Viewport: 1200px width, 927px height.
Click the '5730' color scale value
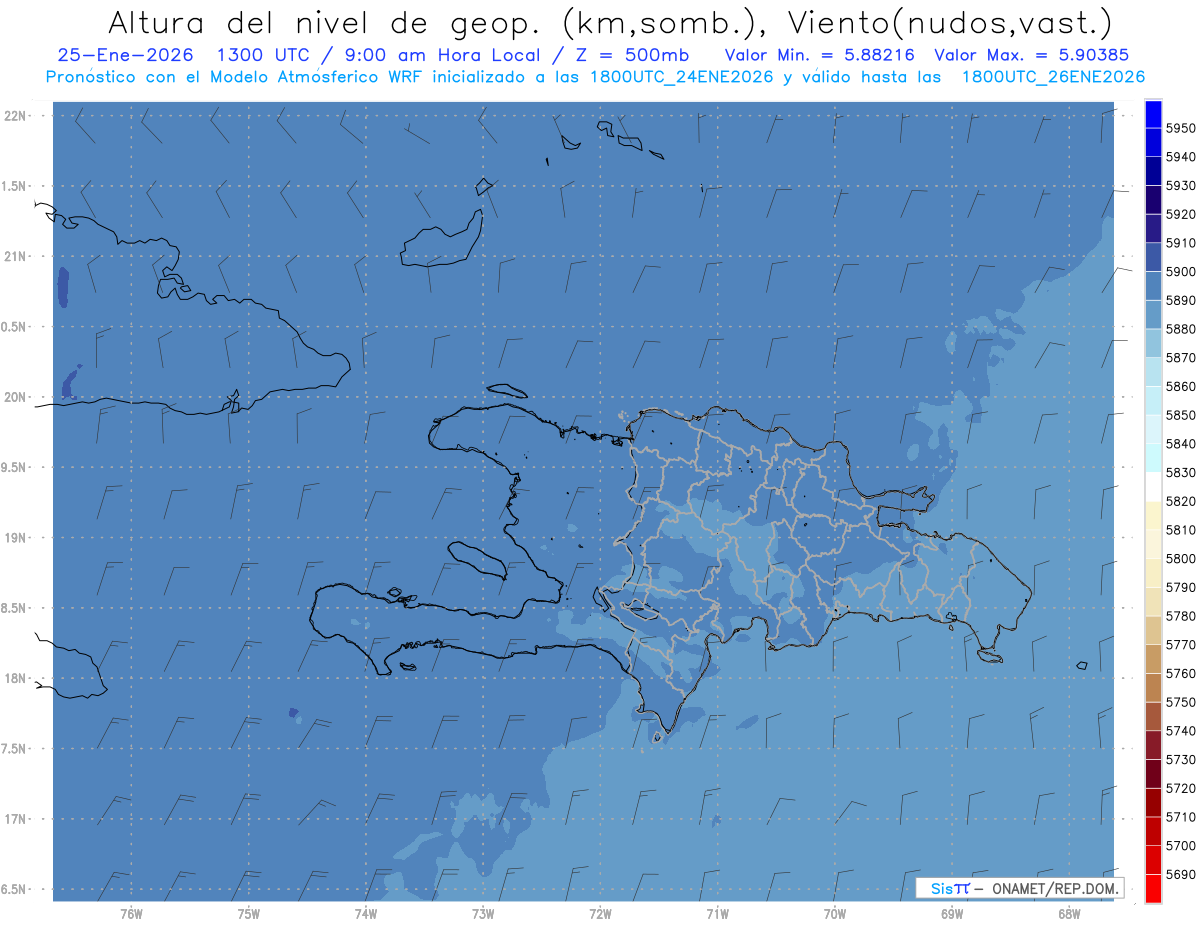[x=1181, y=759]
